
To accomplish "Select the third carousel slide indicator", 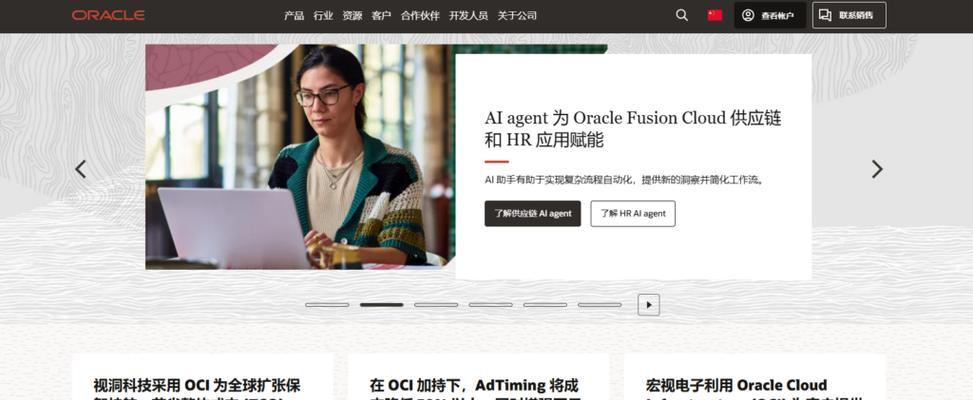I will 436,304.
